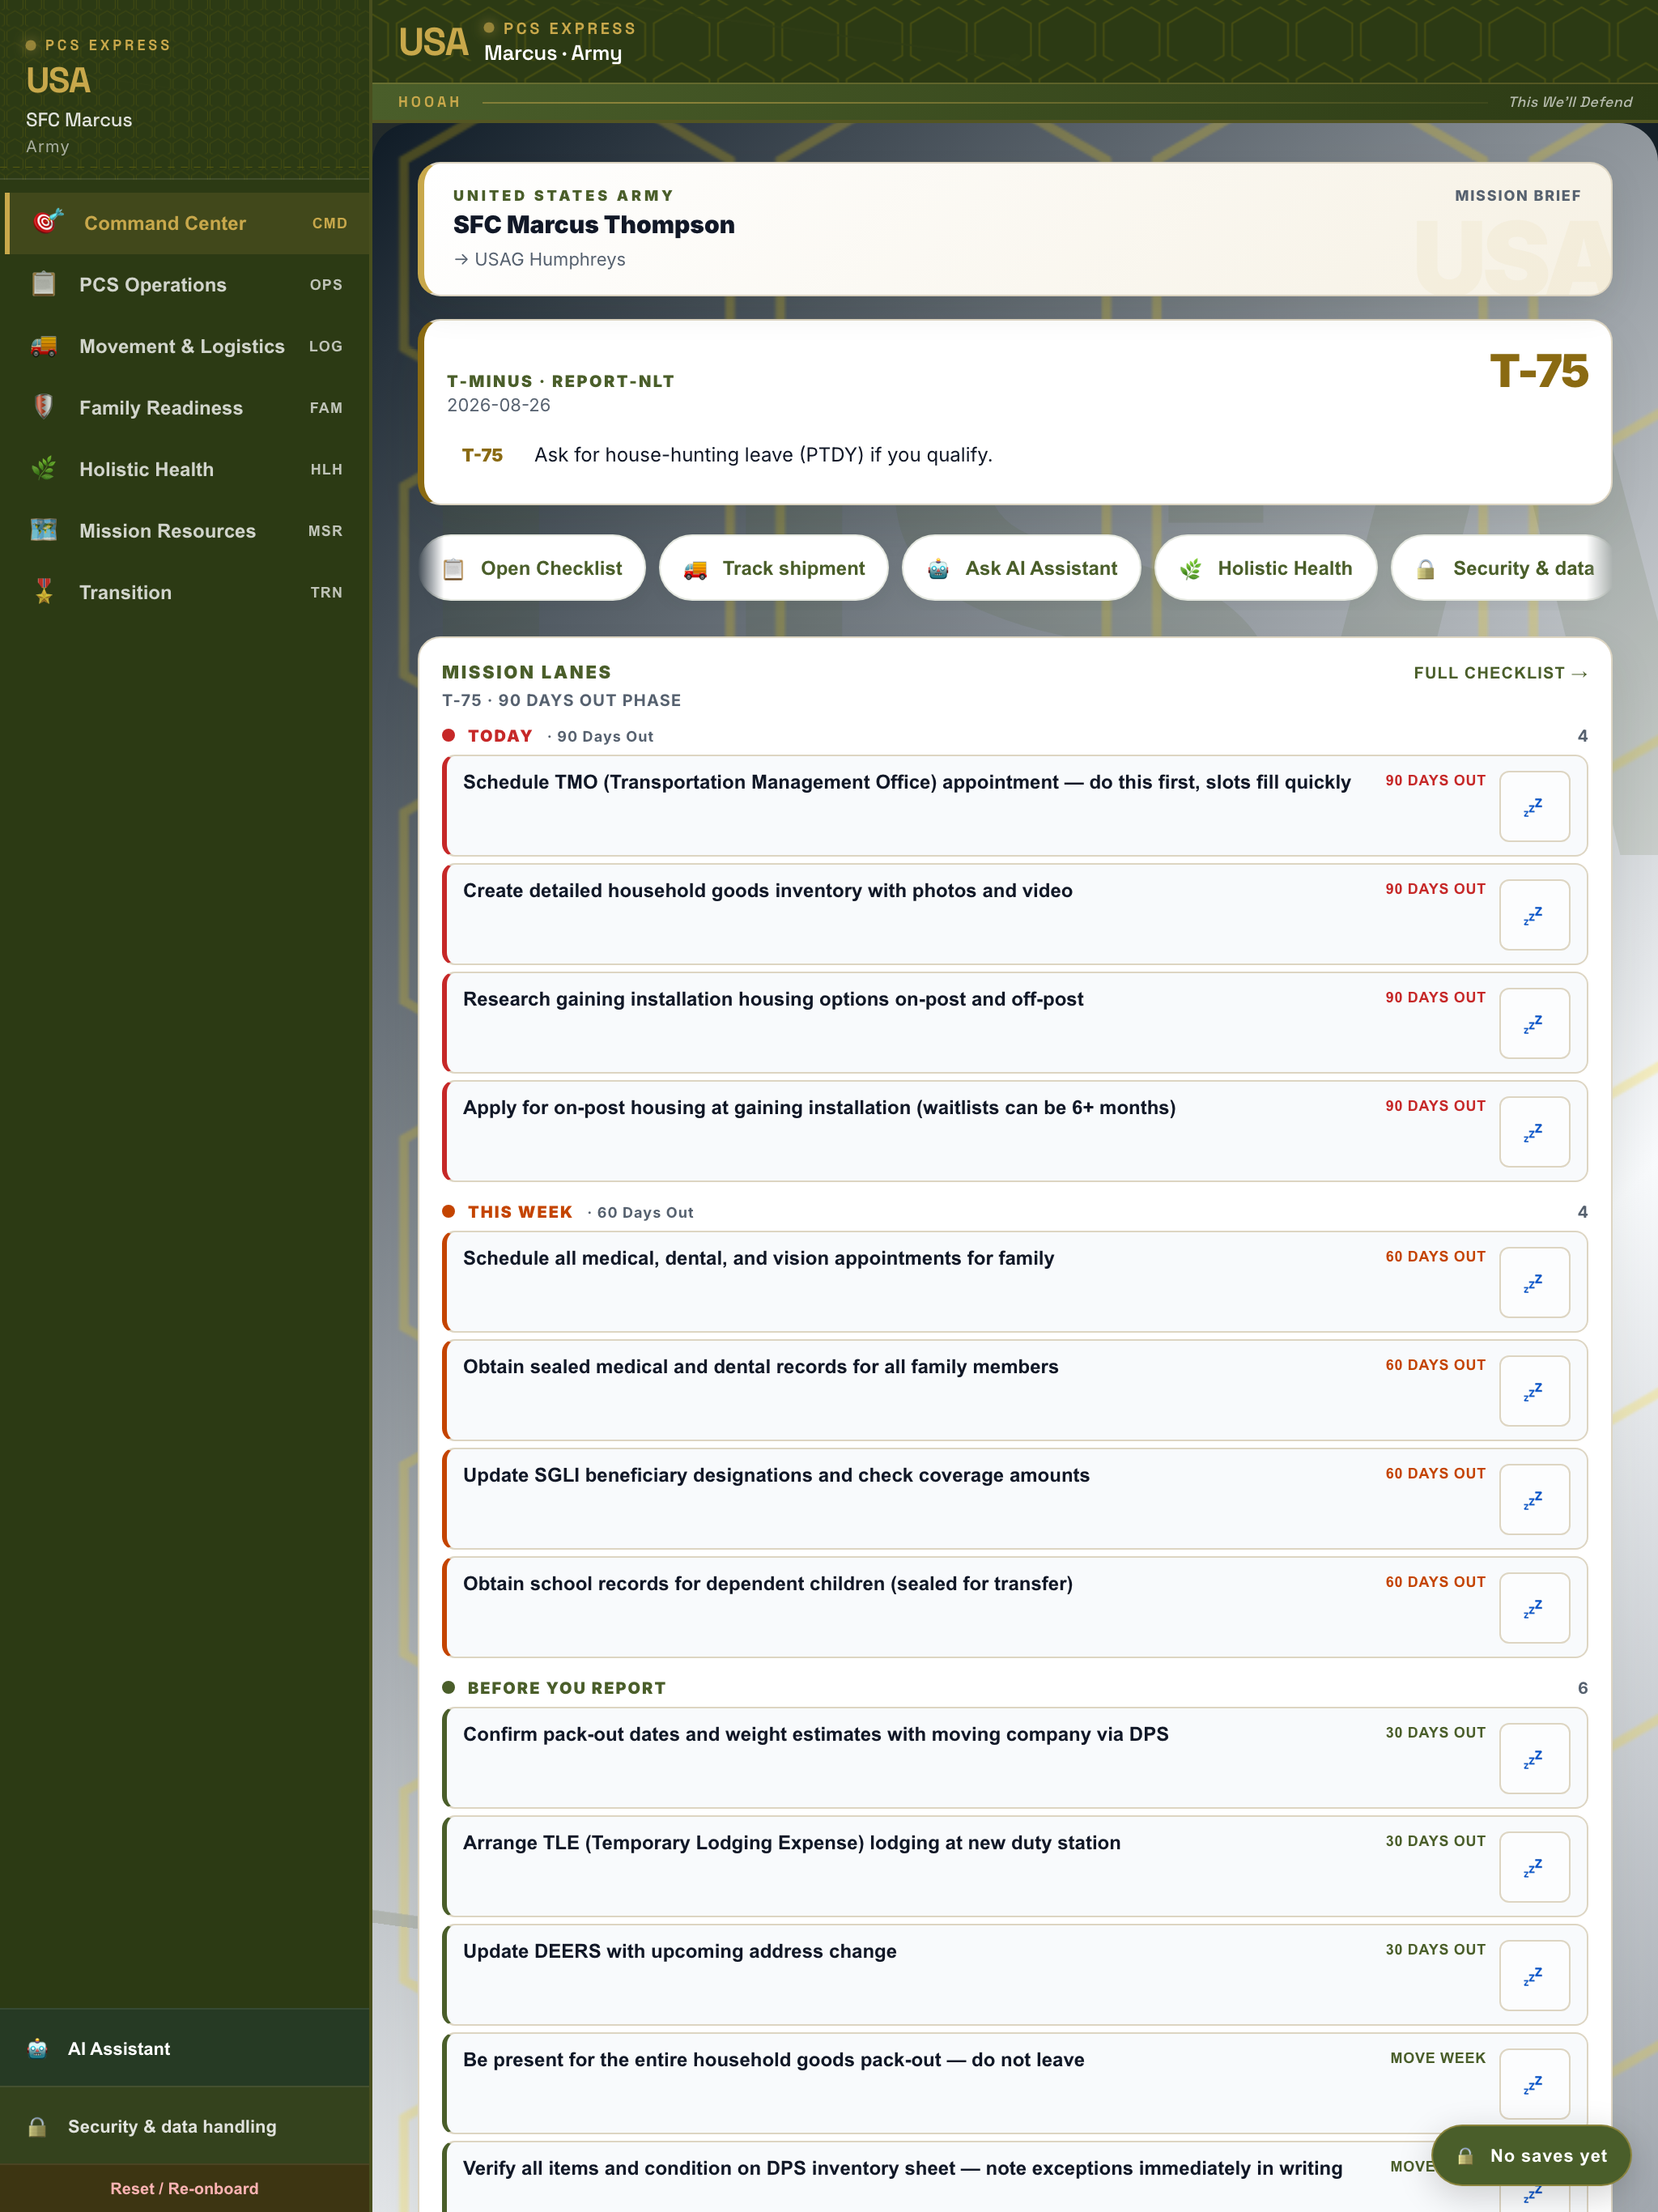Snooze the Obtain school records task
The height and width of the screenshot is (2212, 1658).
(1534, 1608)
